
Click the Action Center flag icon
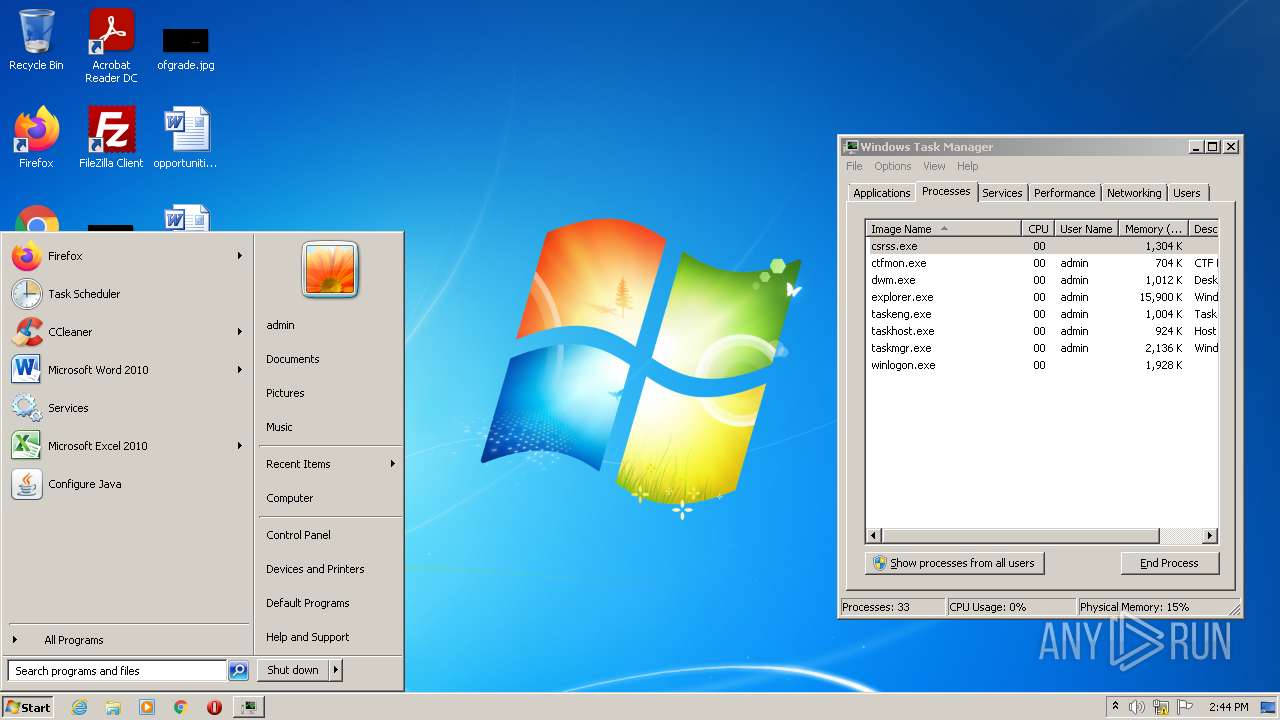coord(1185,707)
